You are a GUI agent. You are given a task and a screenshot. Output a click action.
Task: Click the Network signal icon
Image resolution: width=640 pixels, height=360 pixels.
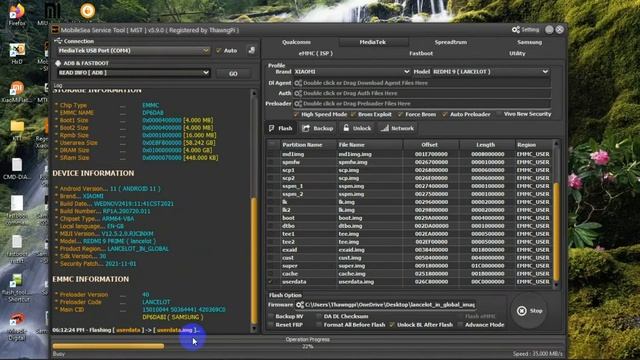click(384, 128)
